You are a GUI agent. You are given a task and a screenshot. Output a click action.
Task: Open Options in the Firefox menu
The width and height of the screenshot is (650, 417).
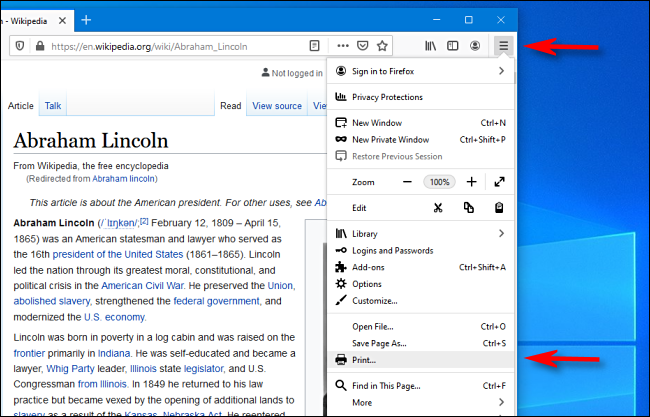coord(421,284)
